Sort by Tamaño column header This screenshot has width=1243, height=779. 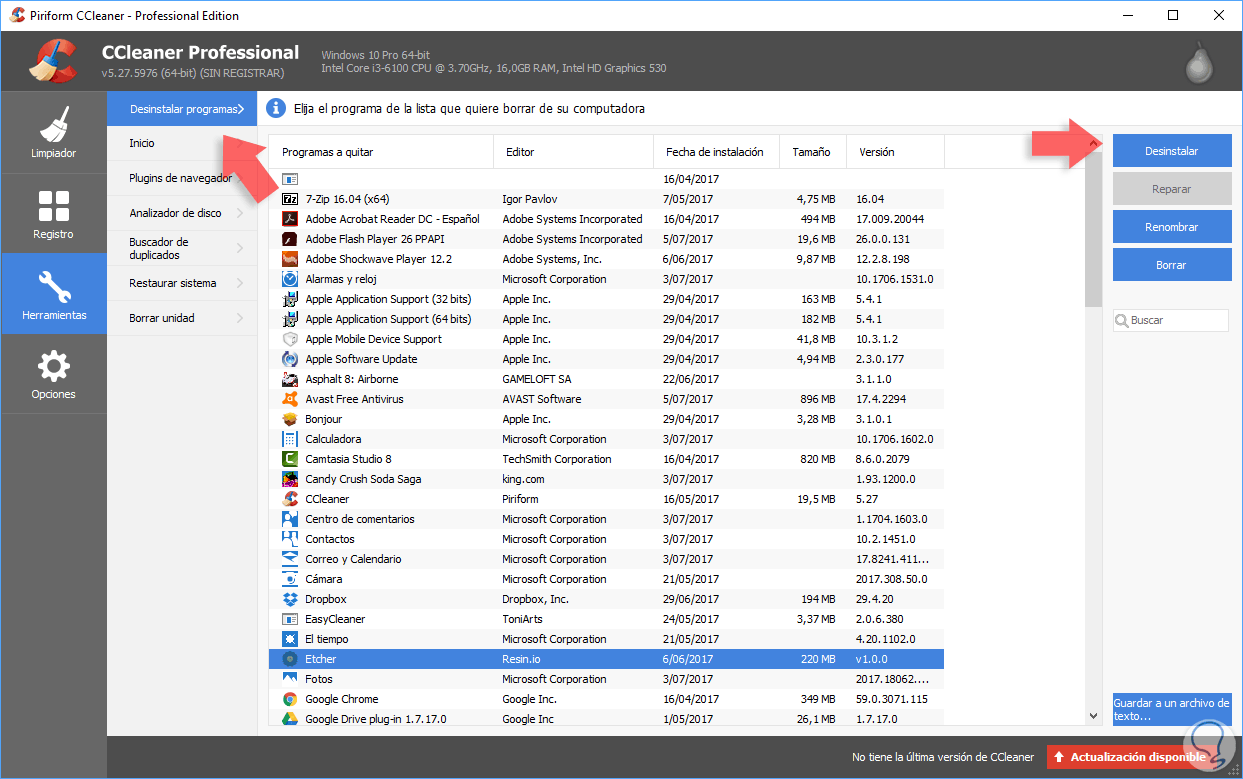pos(812,152)
